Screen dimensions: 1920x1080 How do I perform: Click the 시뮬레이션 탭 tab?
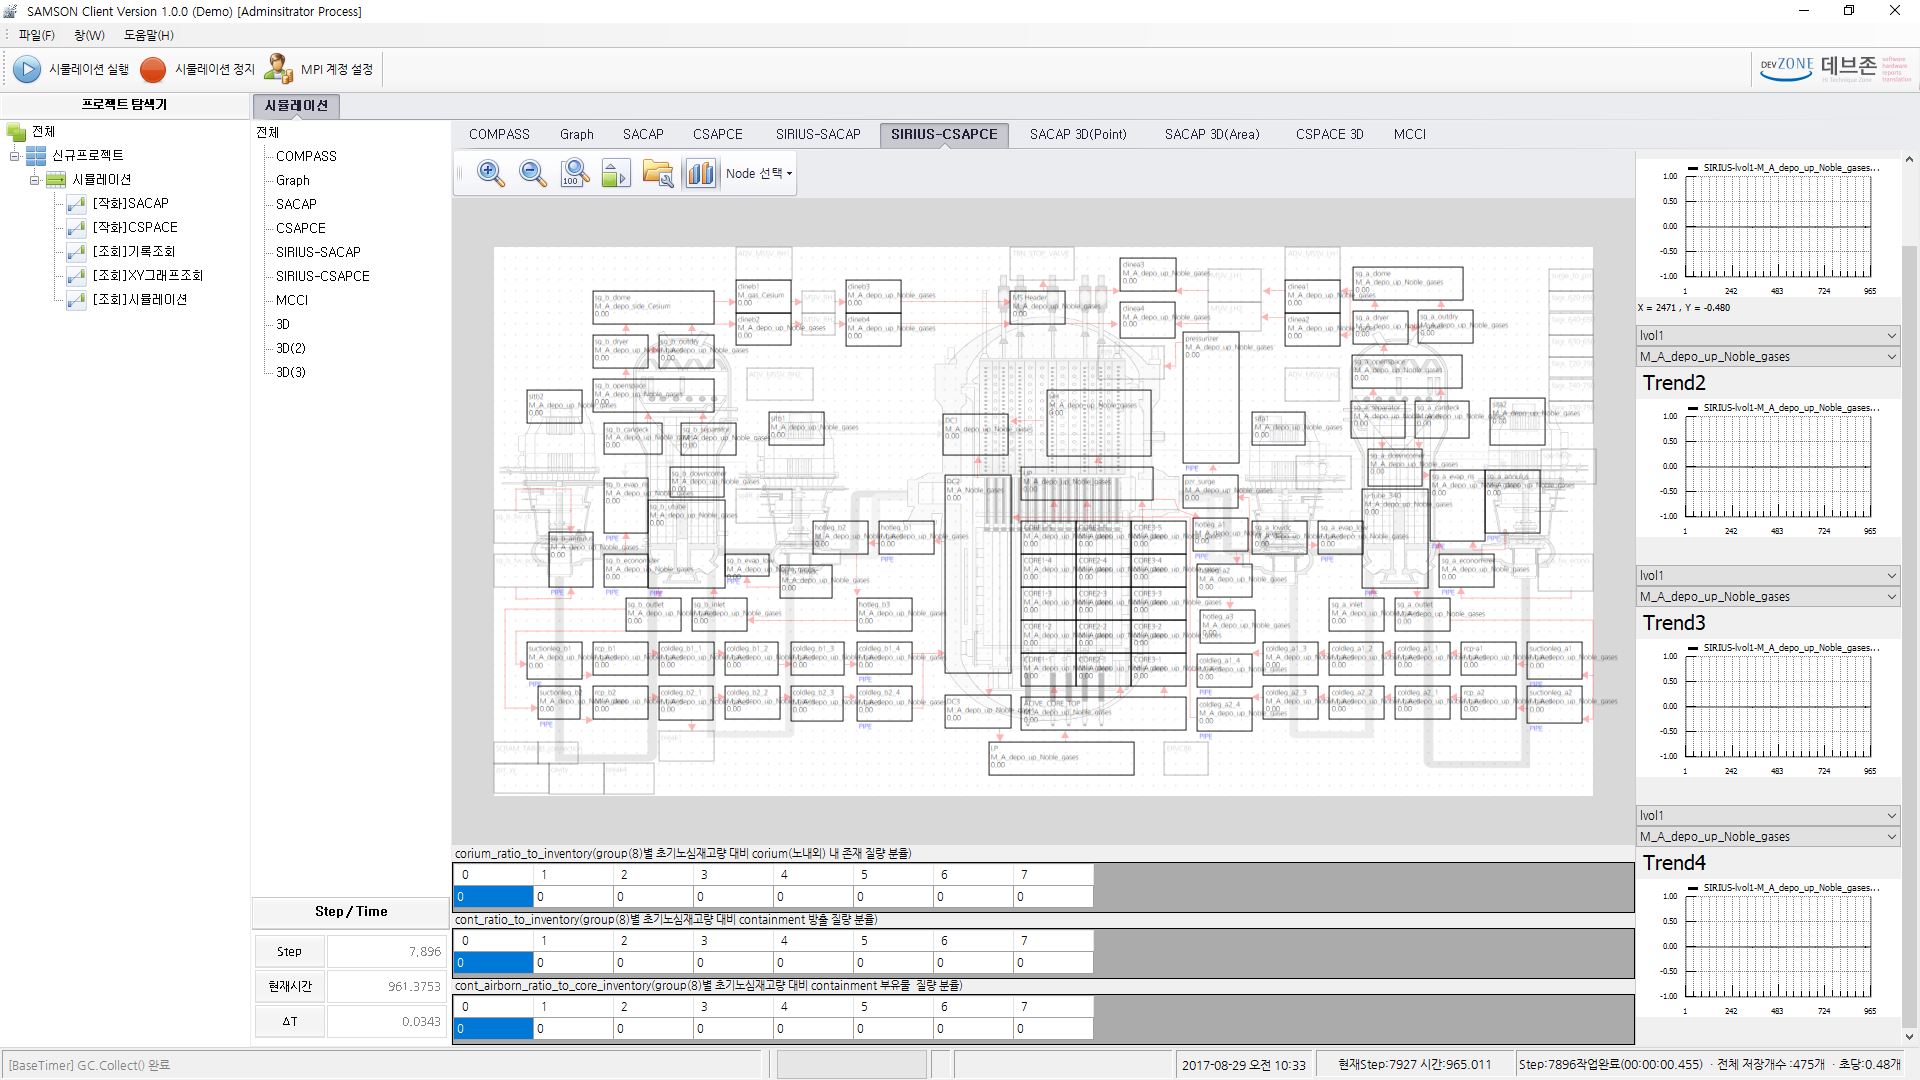point(295,104)
